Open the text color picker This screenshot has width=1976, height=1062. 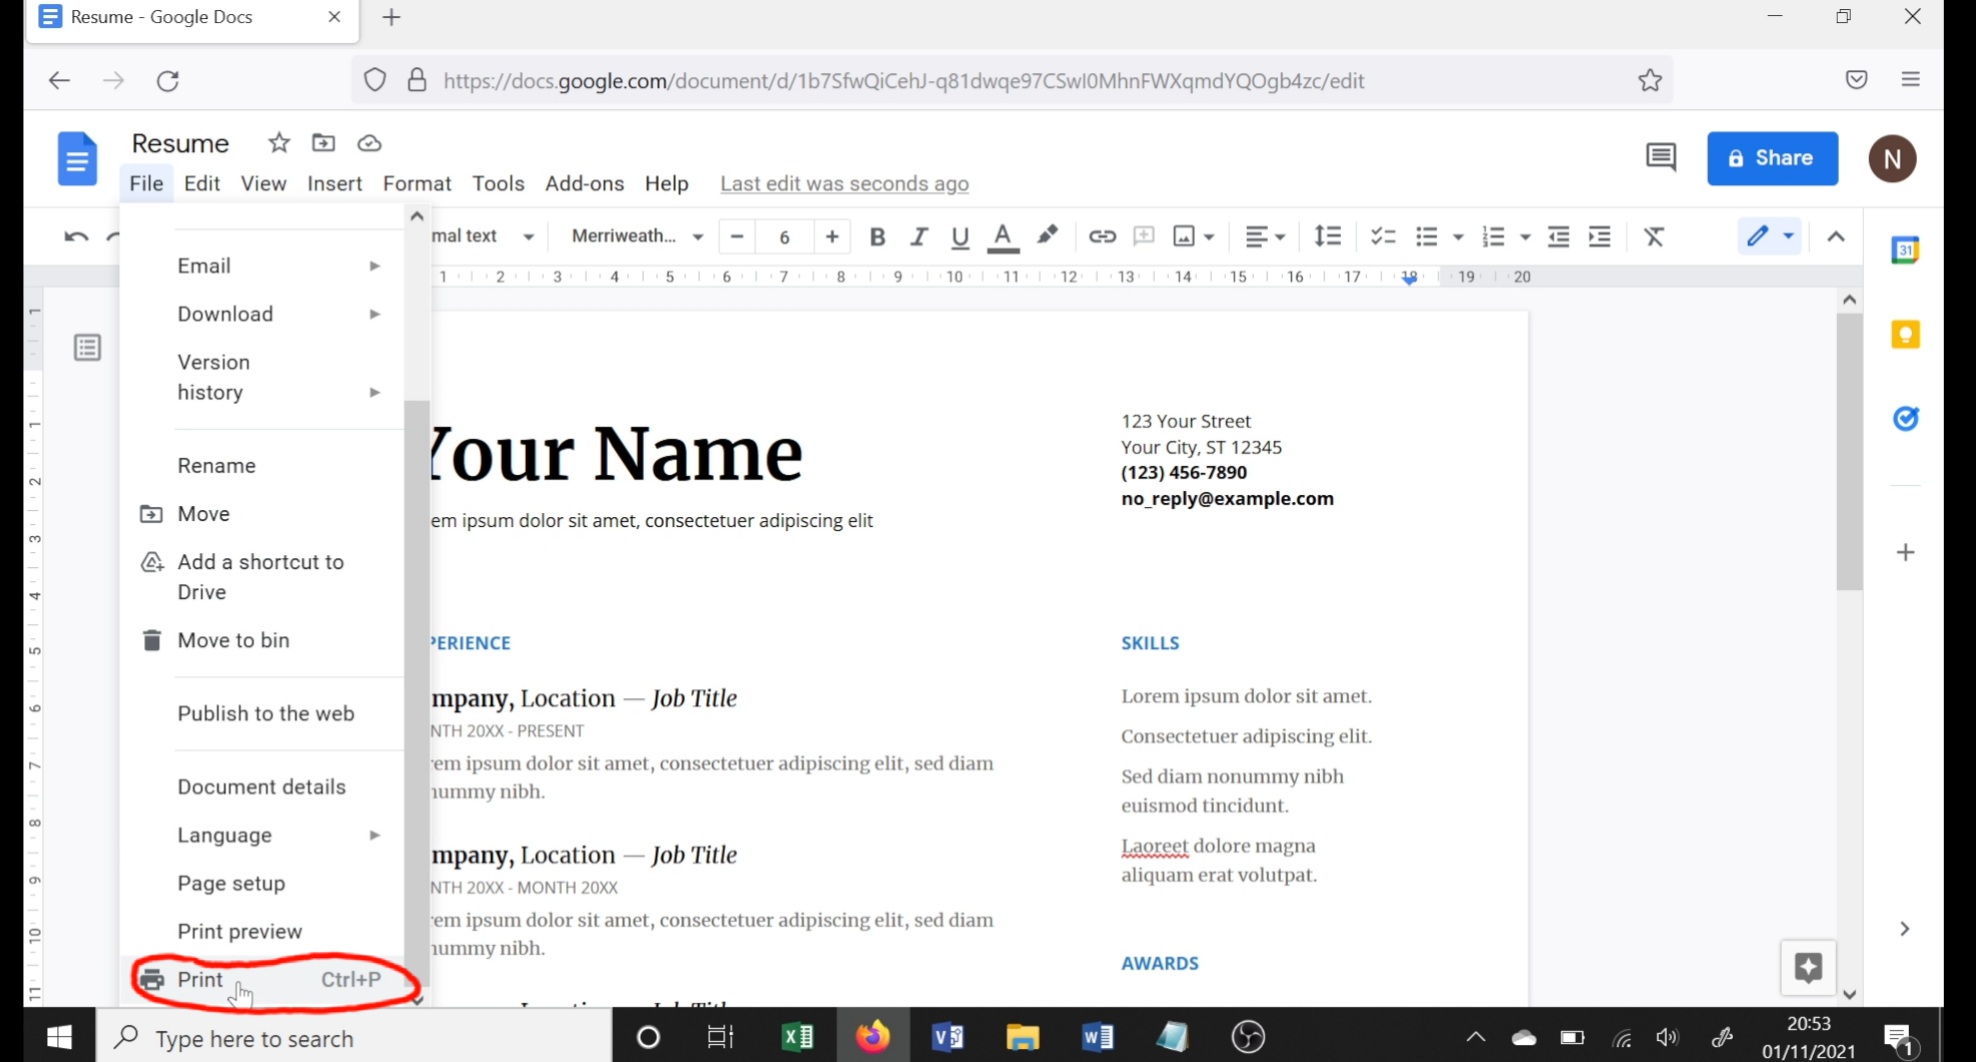click(1002, 237)
